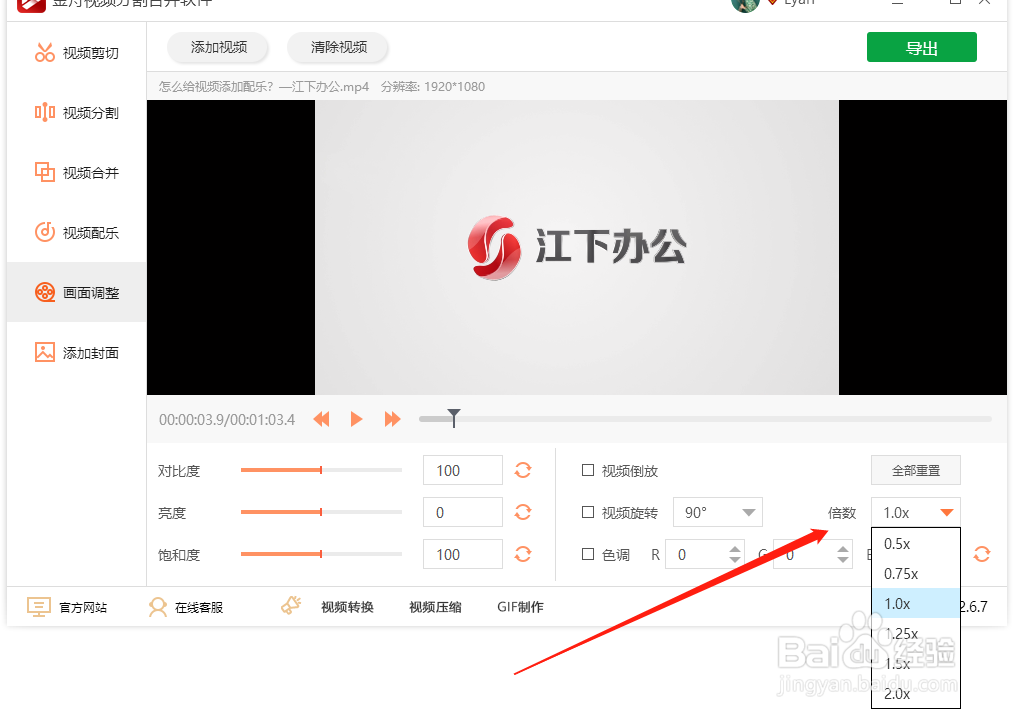Click the 添加视频 button
The image size is (1014, 719).
(218, 47)
